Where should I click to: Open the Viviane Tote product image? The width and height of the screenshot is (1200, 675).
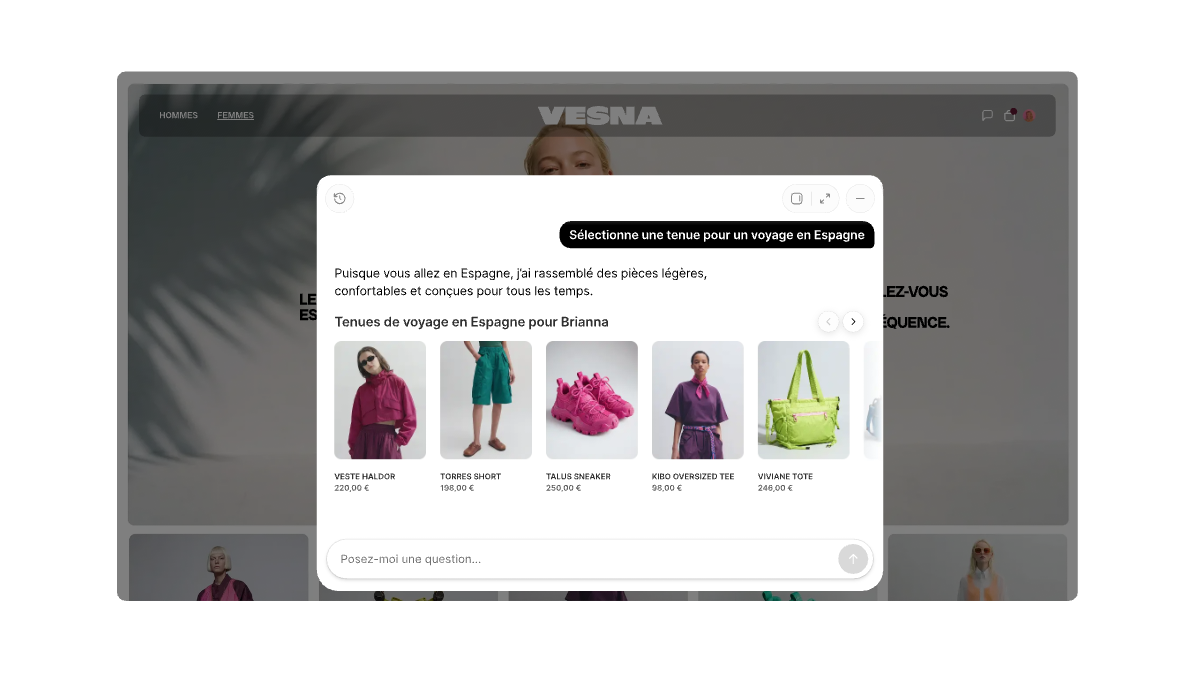804,400
